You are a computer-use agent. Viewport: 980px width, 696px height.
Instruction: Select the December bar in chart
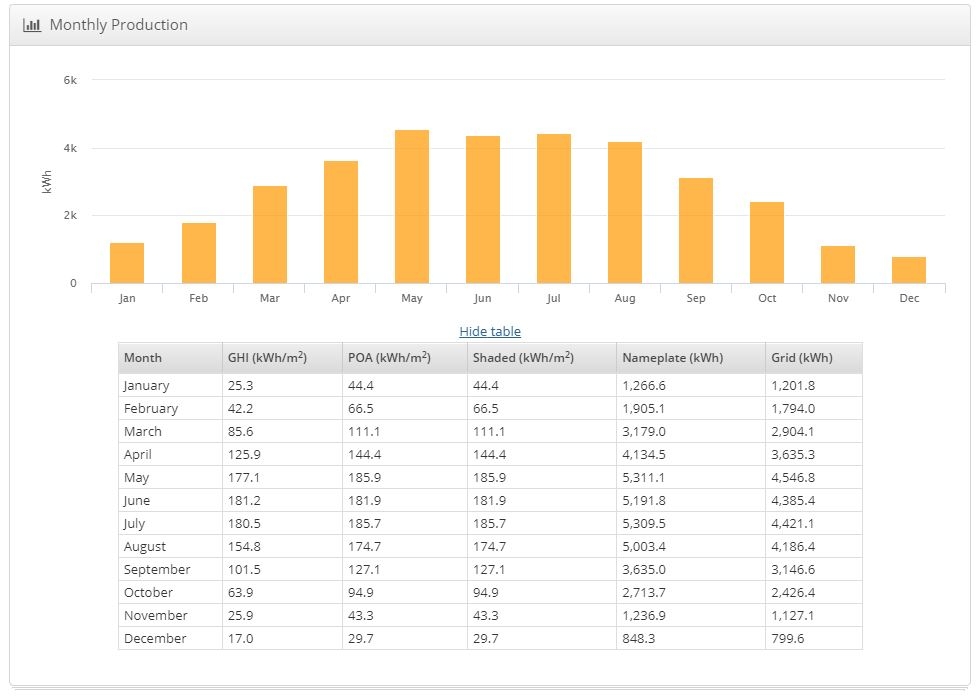909,270
